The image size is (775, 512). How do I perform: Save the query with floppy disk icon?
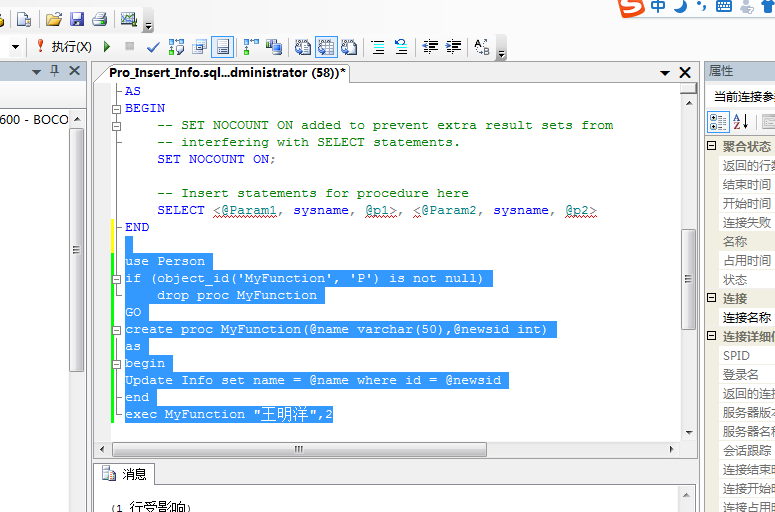pyautogui.click(x=77, y=19)
